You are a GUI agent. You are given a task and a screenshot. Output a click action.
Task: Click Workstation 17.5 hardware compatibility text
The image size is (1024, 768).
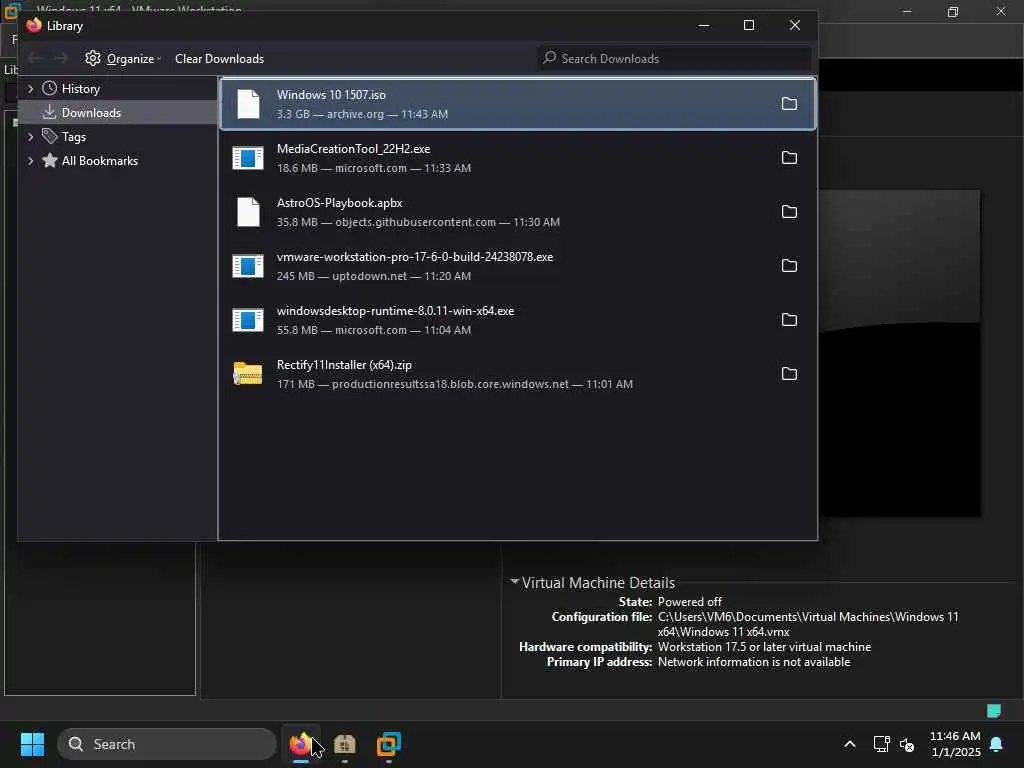point(764,647)
